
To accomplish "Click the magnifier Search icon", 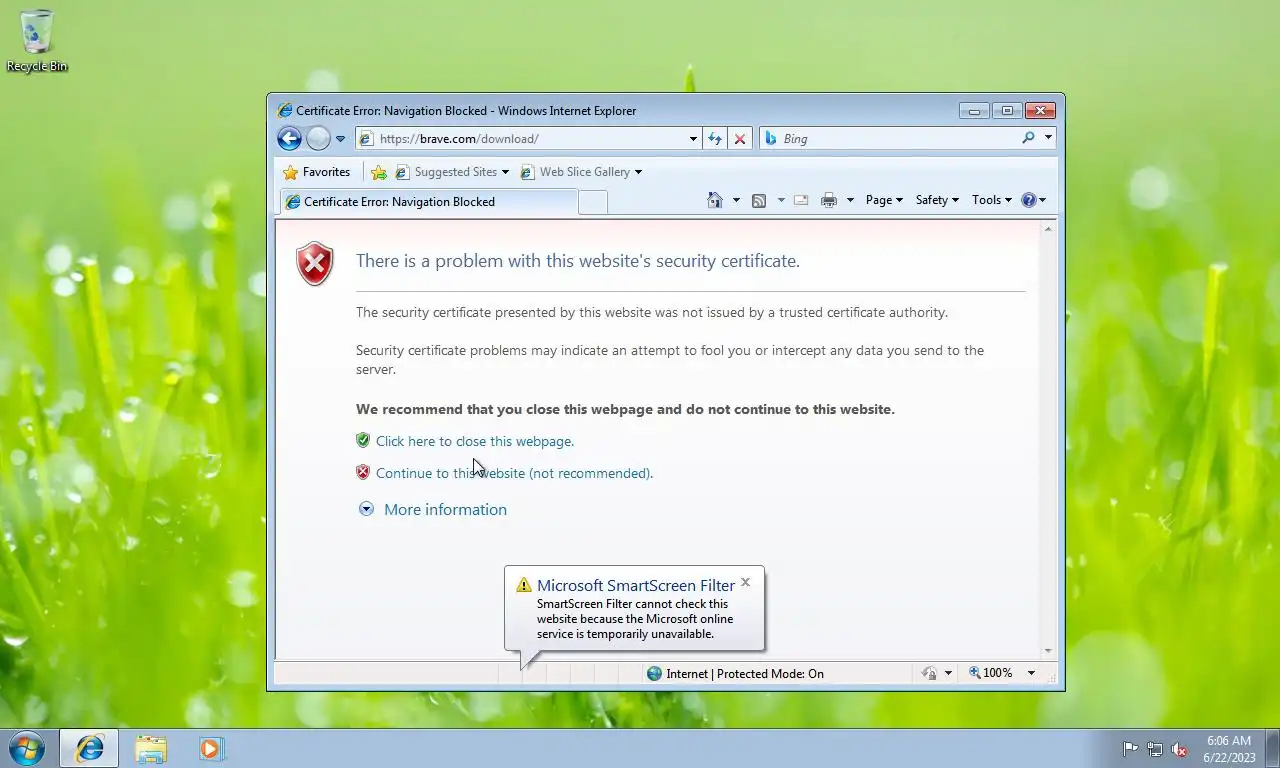I will tap(1028, 138).
